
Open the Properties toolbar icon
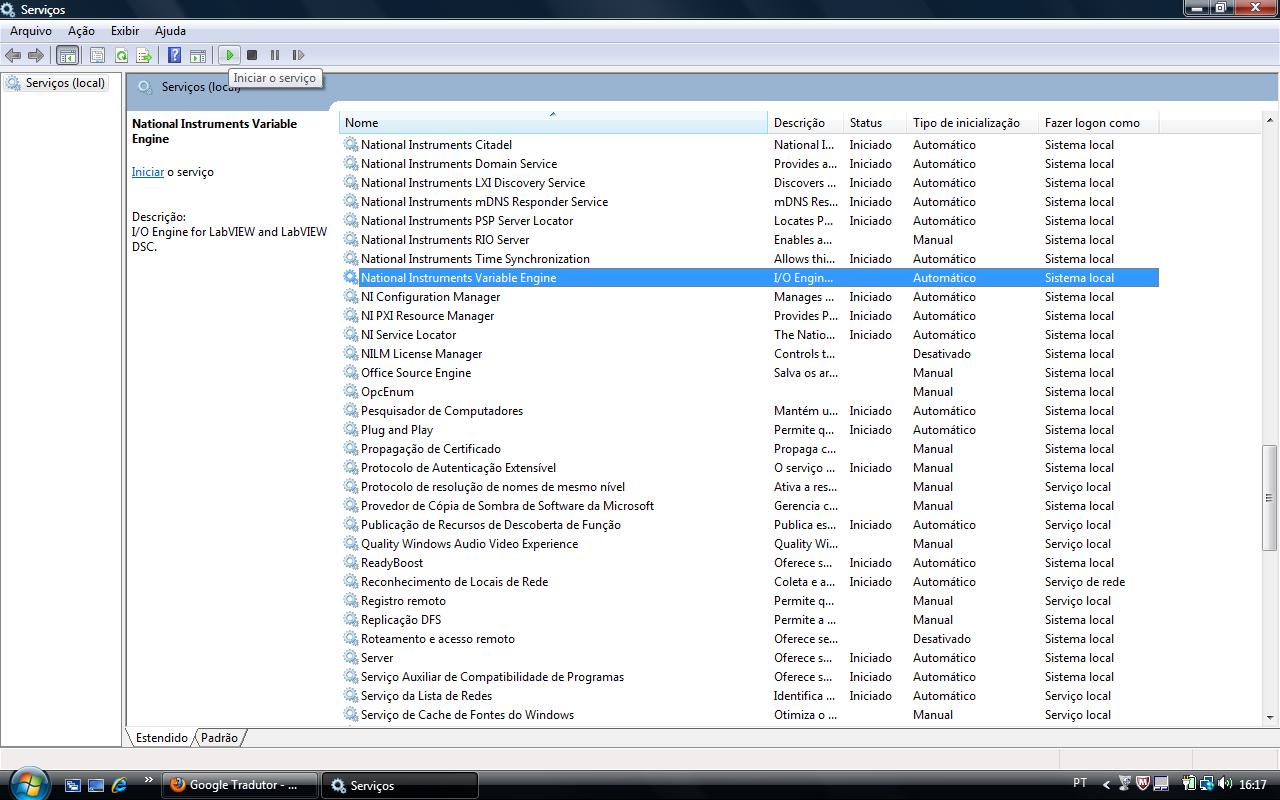tap(97, 55)
